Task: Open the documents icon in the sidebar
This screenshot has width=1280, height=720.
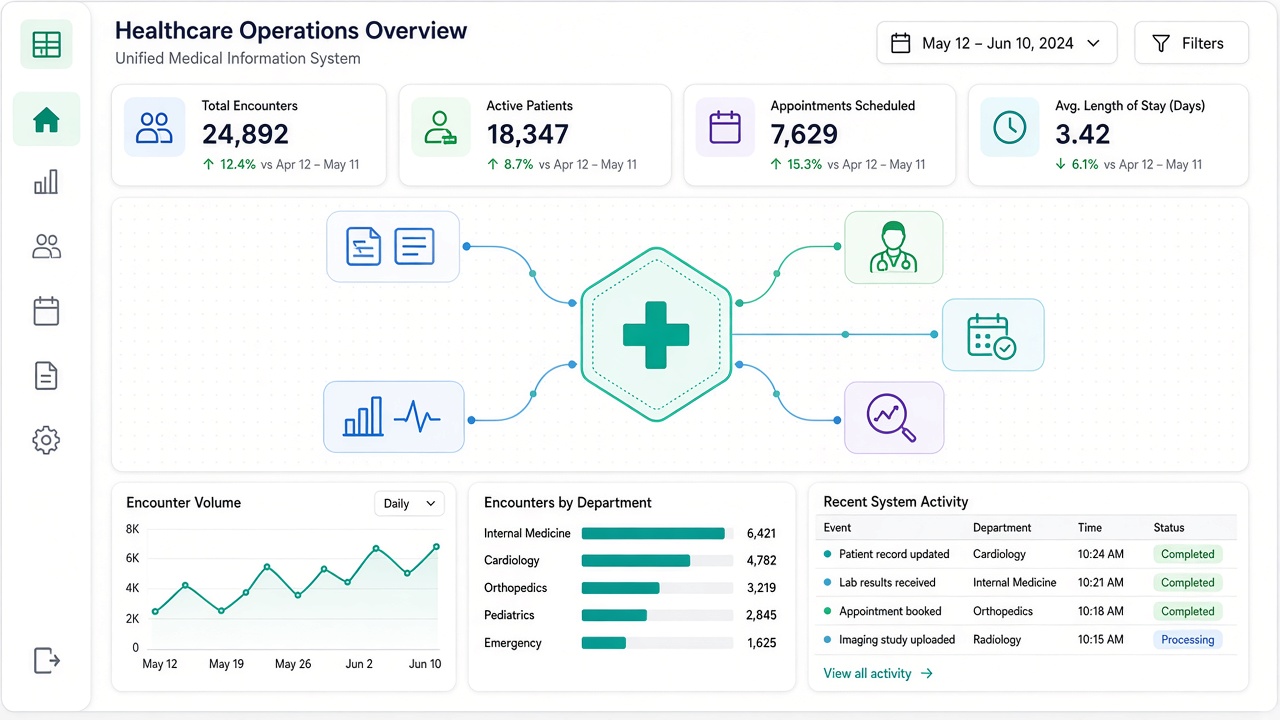Action: (x=46, y=376)
